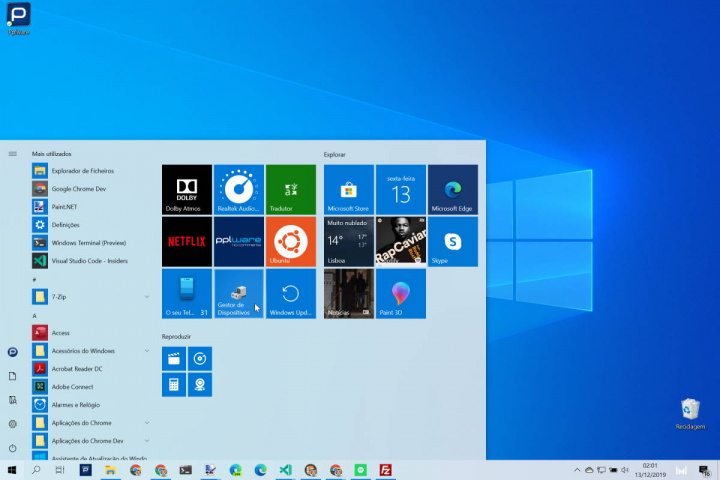
Task: Open the Microsoft Store tile
Action: pyautogui.click(x=349, y=189)
